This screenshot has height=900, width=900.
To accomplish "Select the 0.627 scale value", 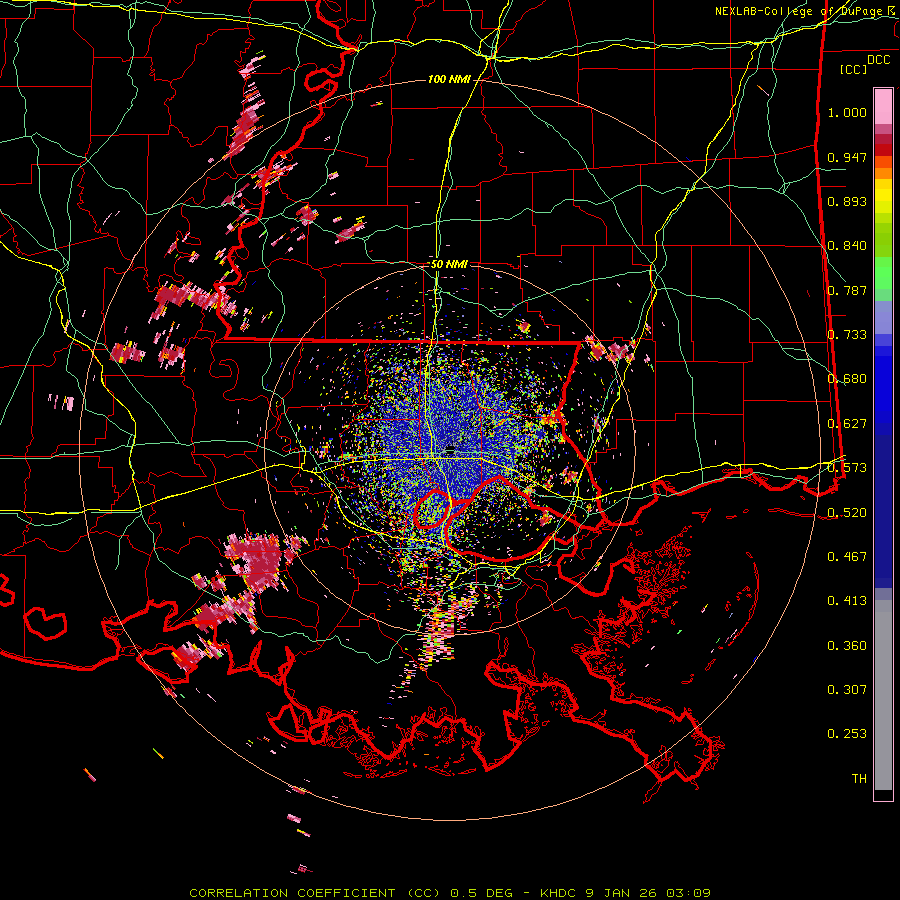I will point(847,424).
